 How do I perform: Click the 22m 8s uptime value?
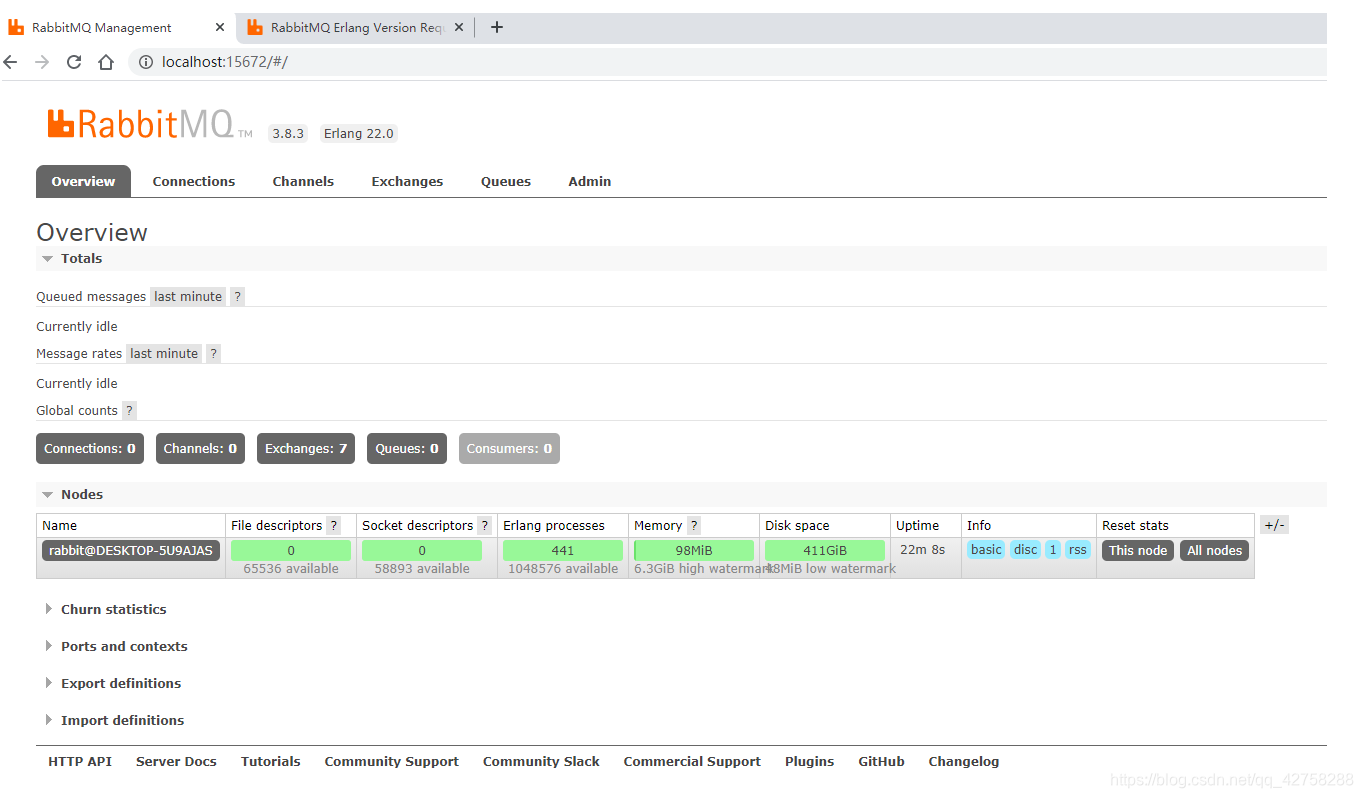(x=922, y=549)
